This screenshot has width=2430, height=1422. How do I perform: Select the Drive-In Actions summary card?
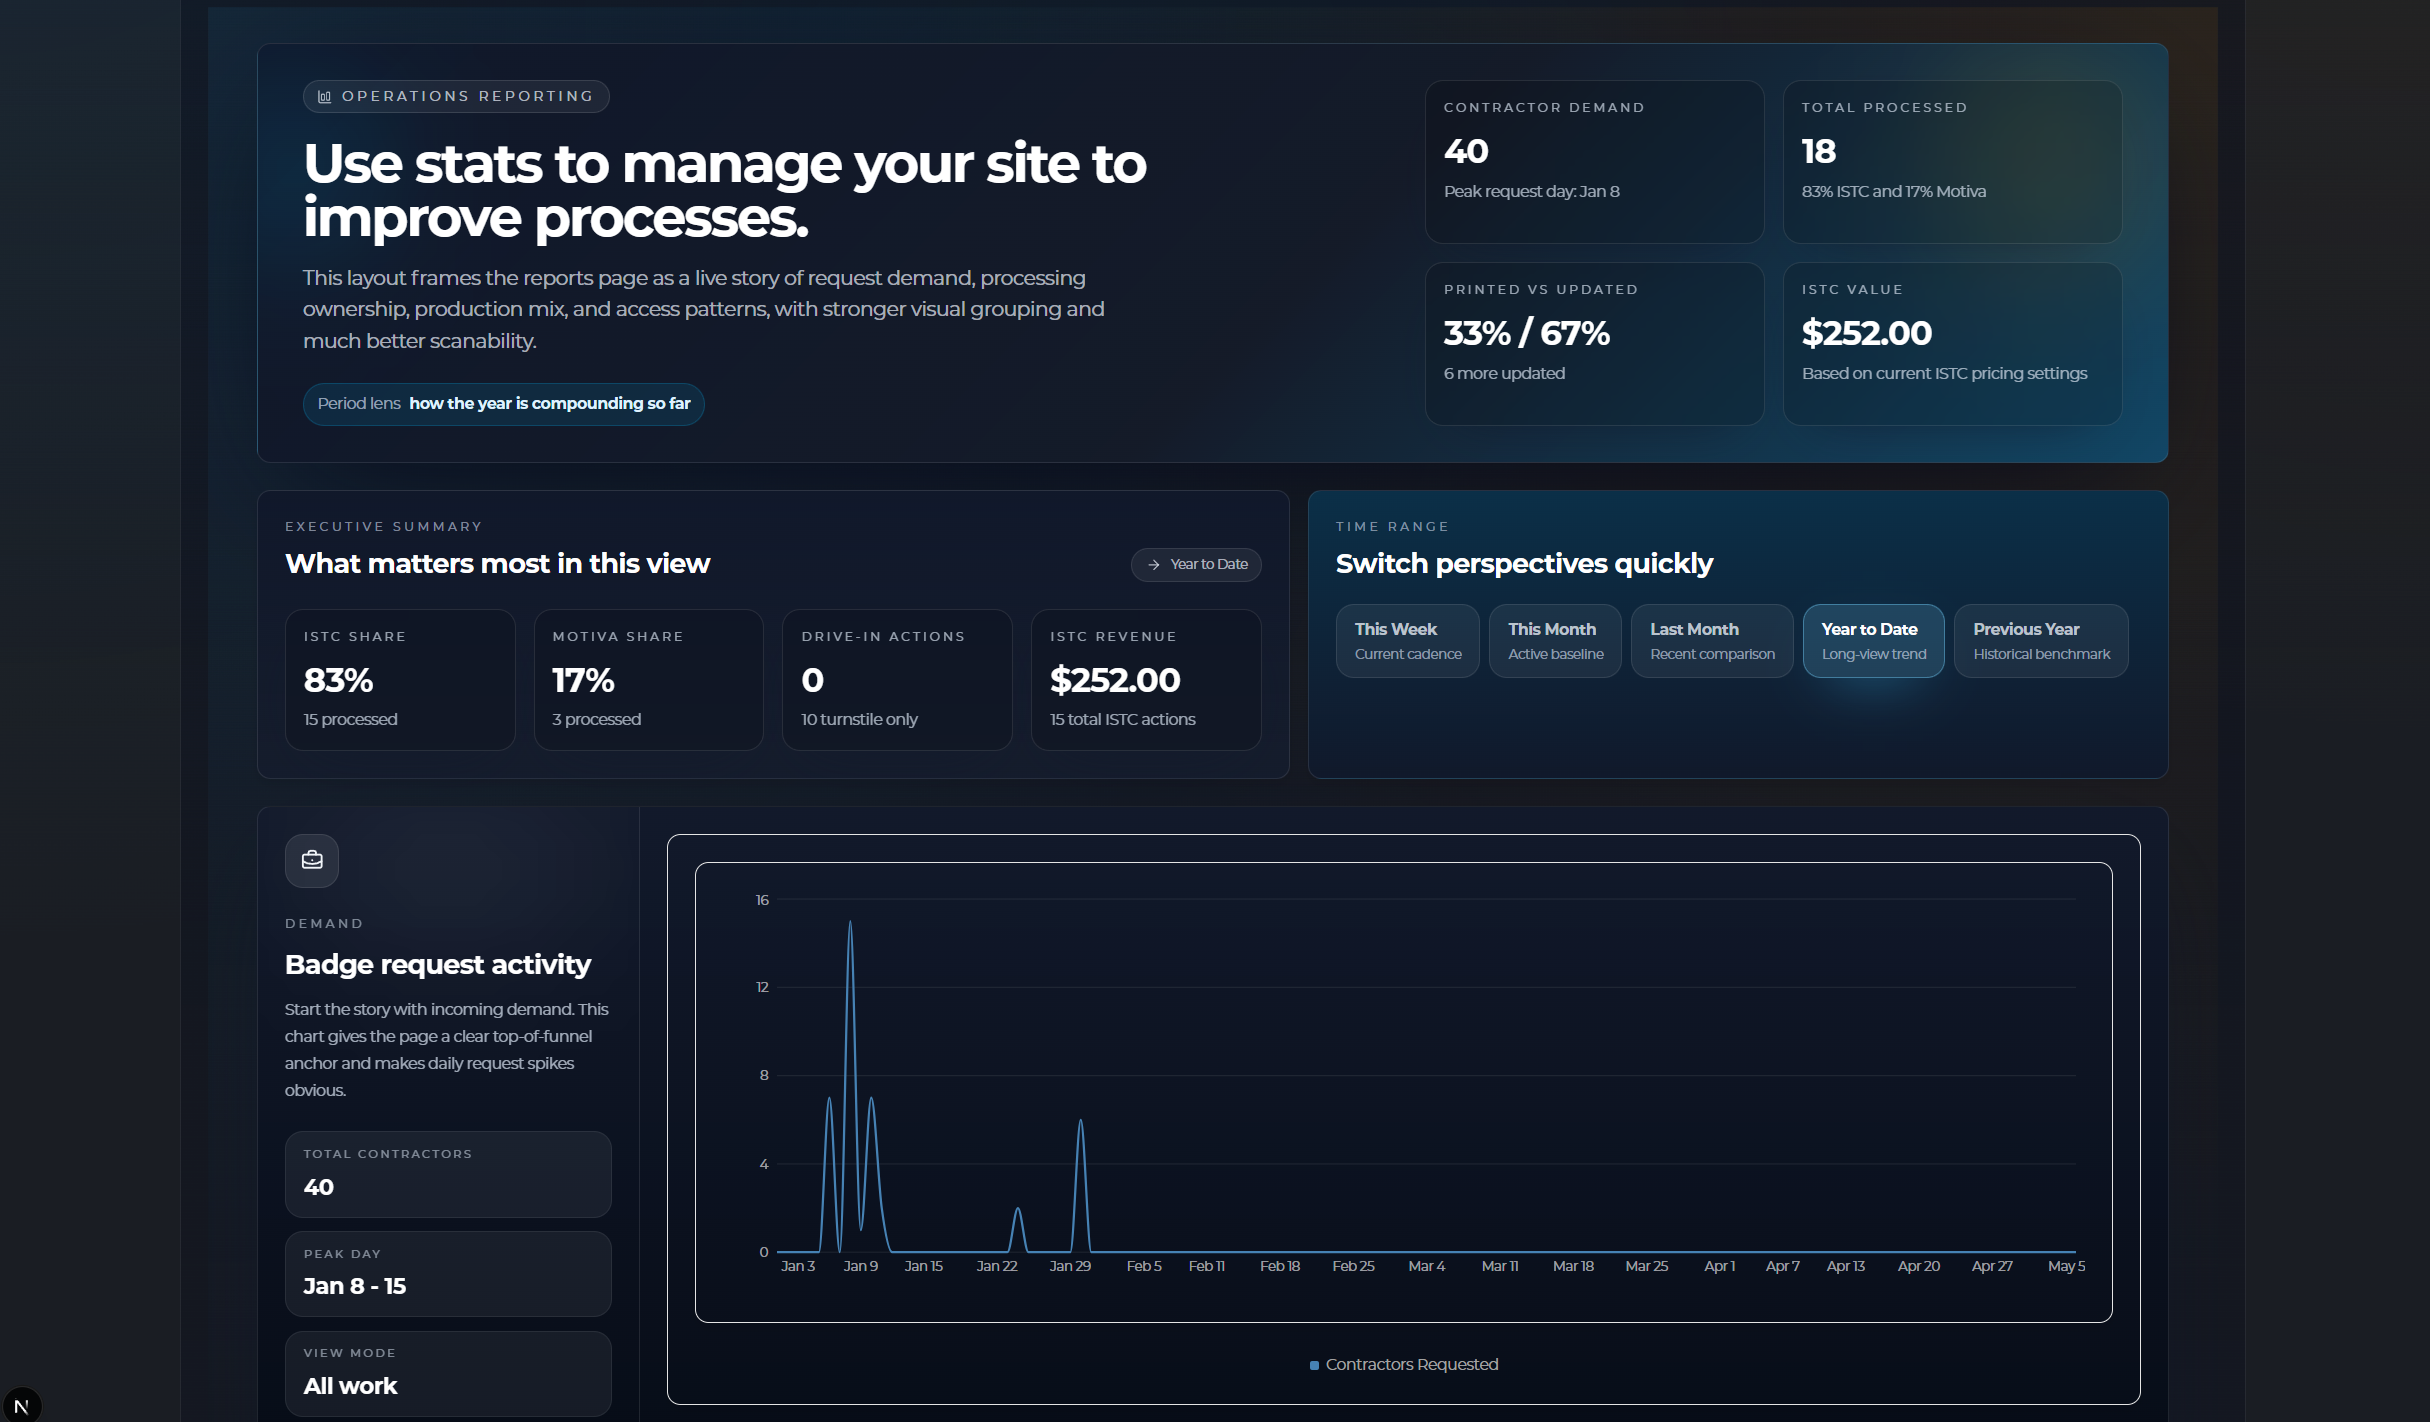[x=897, y=680]
